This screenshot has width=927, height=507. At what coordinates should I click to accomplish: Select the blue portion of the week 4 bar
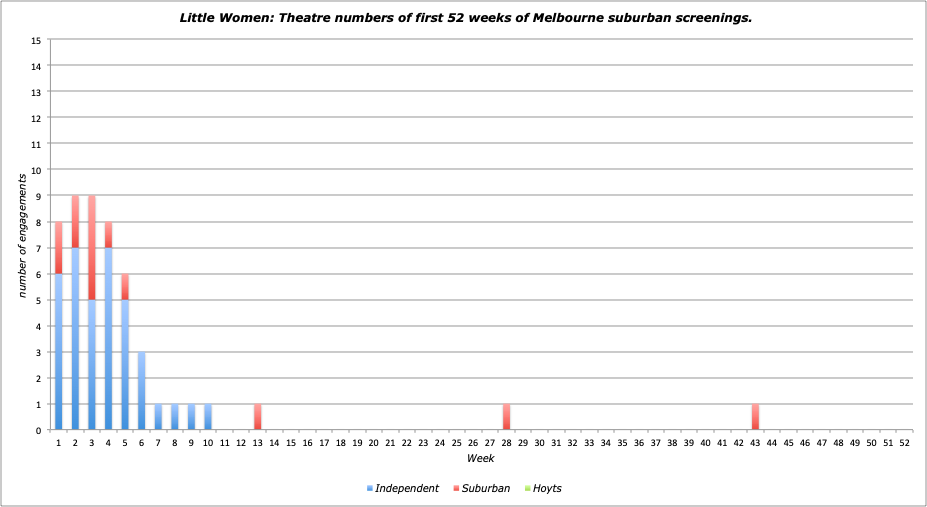[x=108, y=339]
